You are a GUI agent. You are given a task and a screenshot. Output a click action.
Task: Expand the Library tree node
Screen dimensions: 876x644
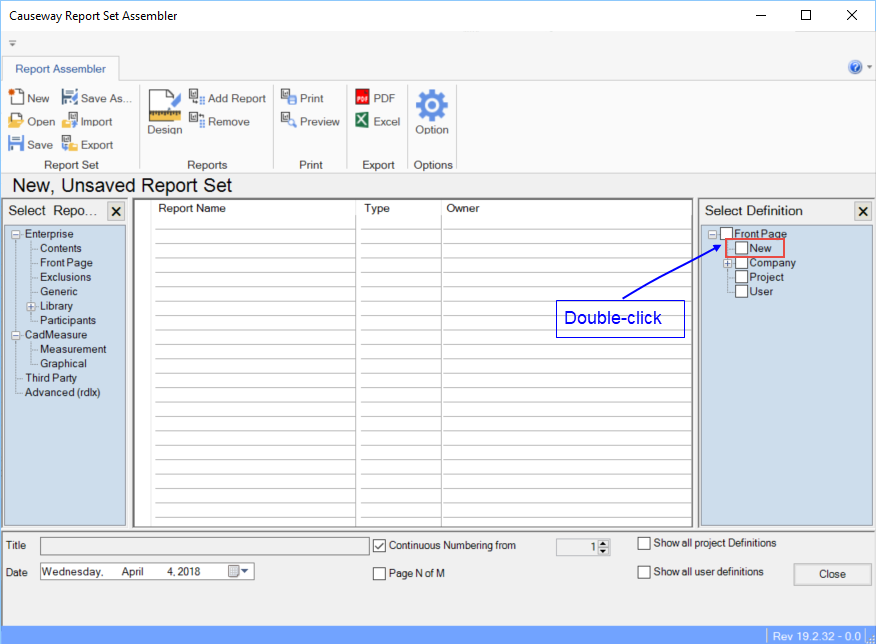(31, 306)
